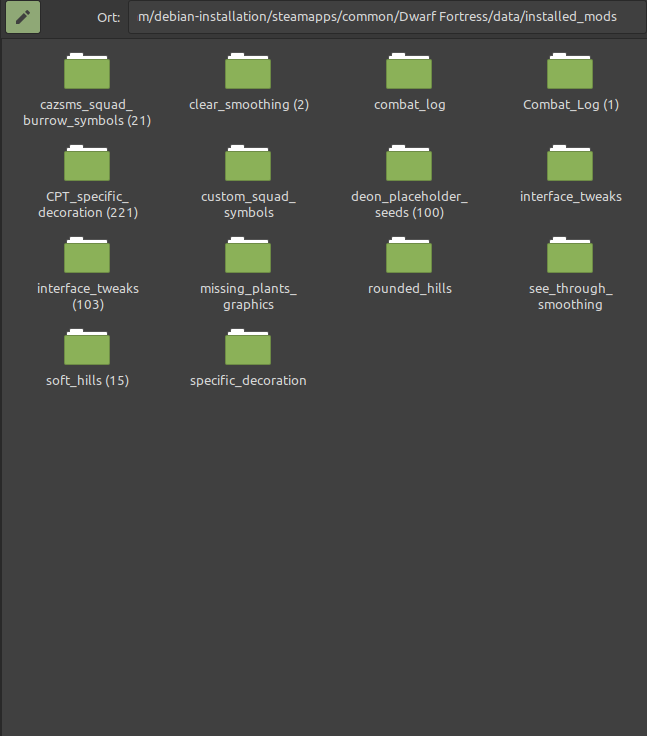This screenshot has height=736, width=647.
Task: Select the specific_decoration folder icon
Action: tap(248, 347)
